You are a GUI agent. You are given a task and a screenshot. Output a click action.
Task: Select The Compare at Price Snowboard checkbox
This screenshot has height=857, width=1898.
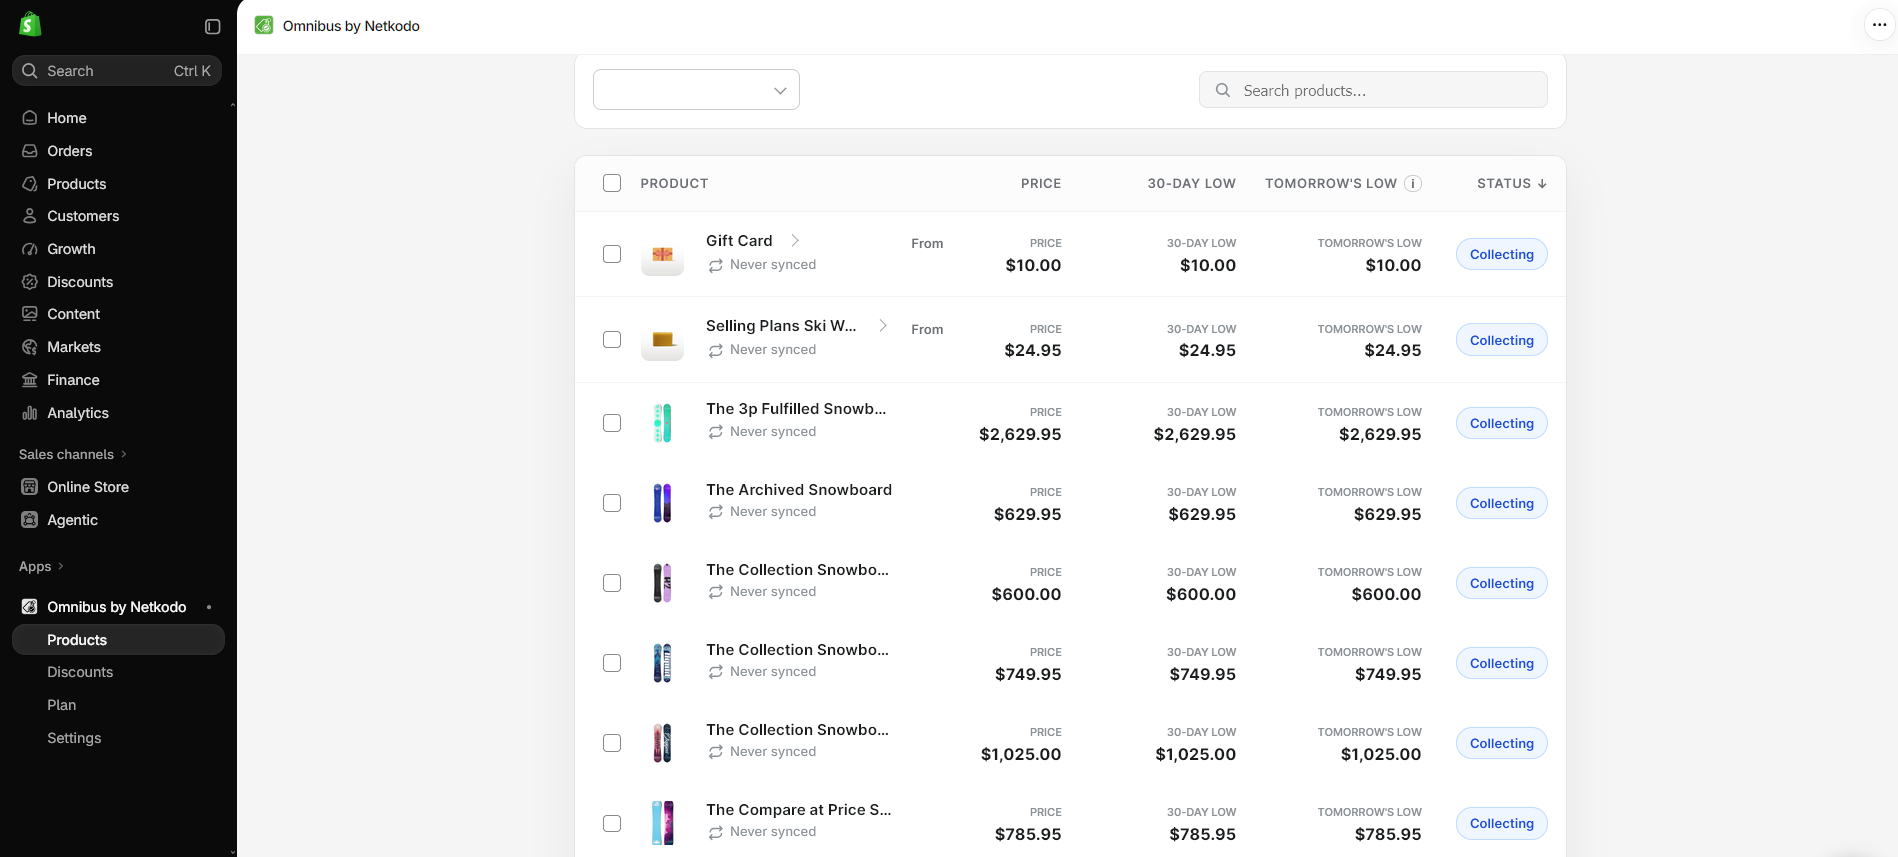[612, 823]
